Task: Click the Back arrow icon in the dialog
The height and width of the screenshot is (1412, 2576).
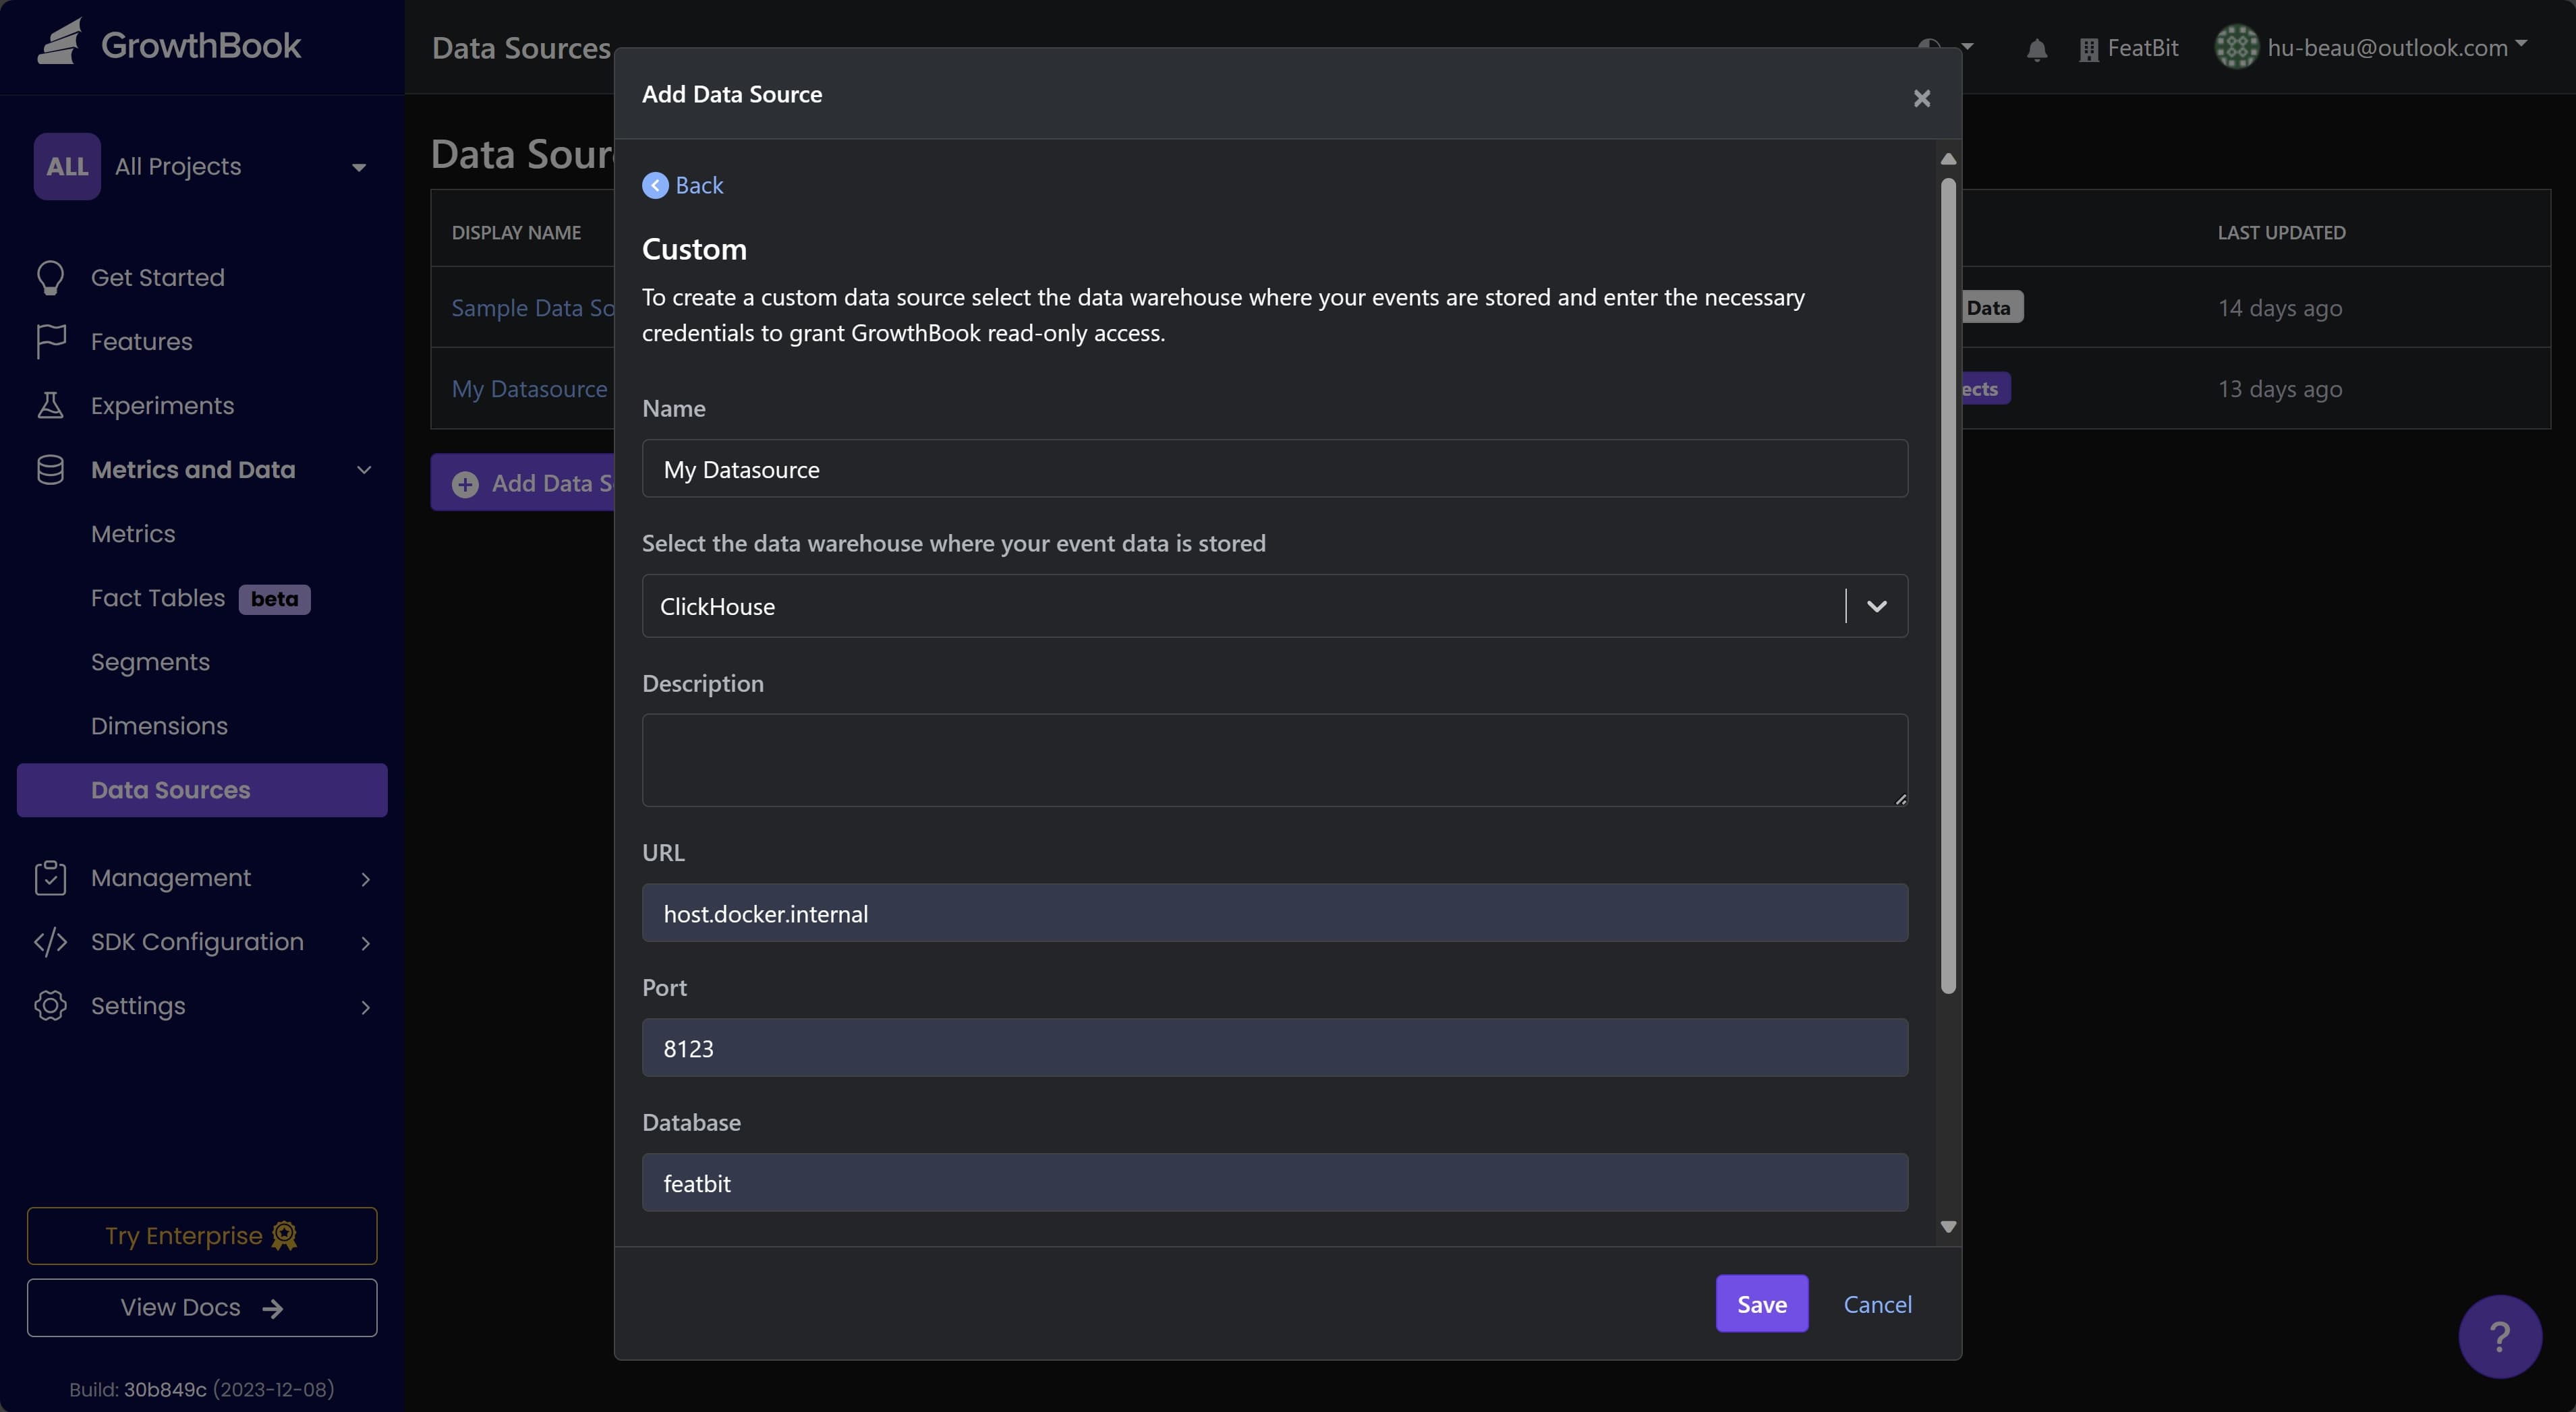Action: click(655, 186)
